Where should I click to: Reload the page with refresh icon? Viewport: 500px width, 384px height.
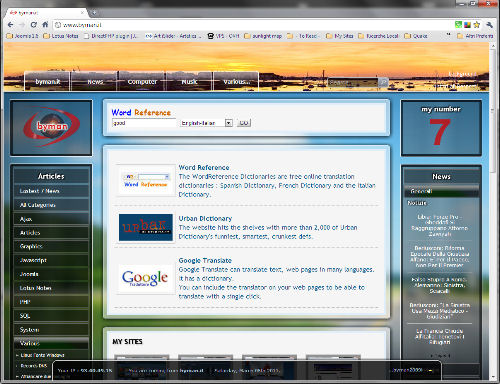33,25
